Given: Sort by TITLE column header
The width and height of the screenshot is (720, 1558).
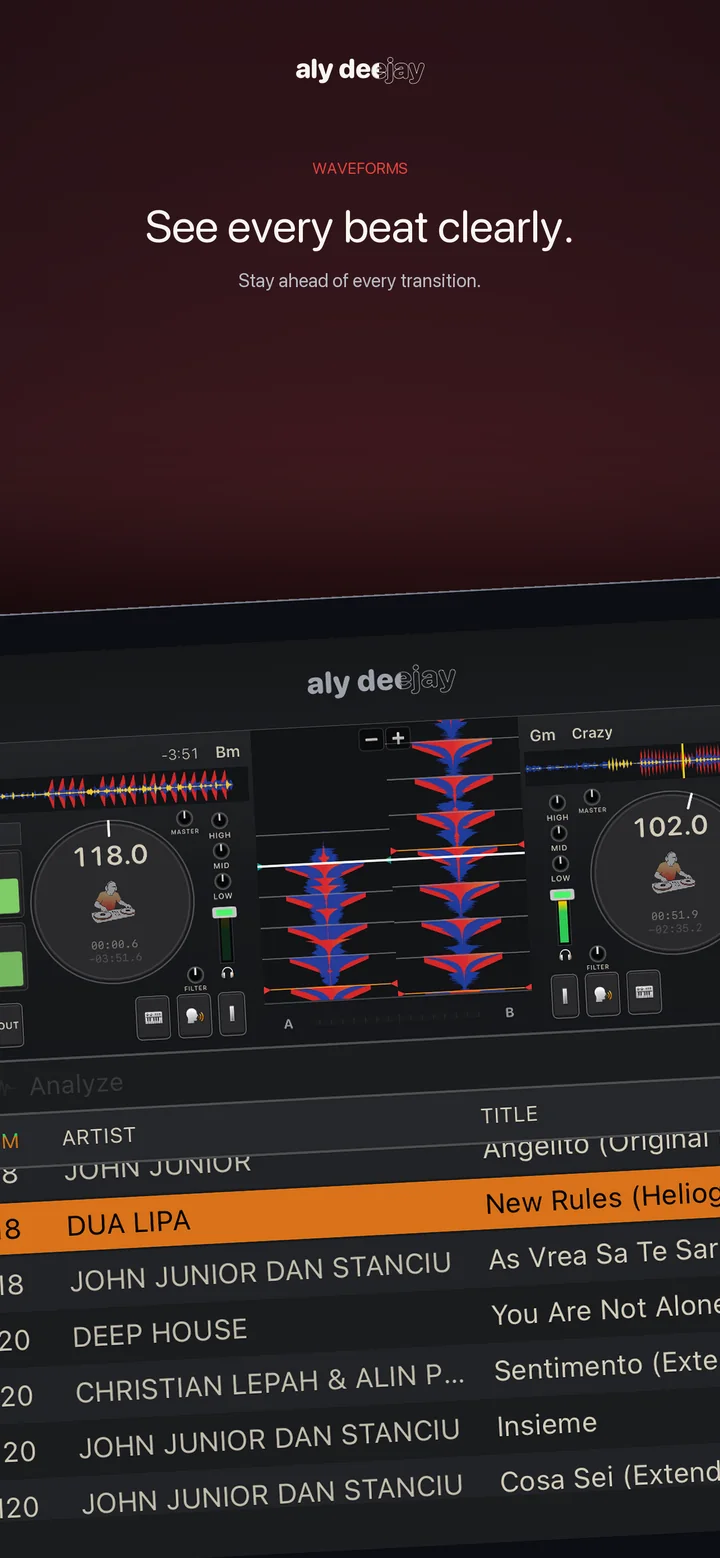Looking at the screenshot, I should pos(509,1115).
